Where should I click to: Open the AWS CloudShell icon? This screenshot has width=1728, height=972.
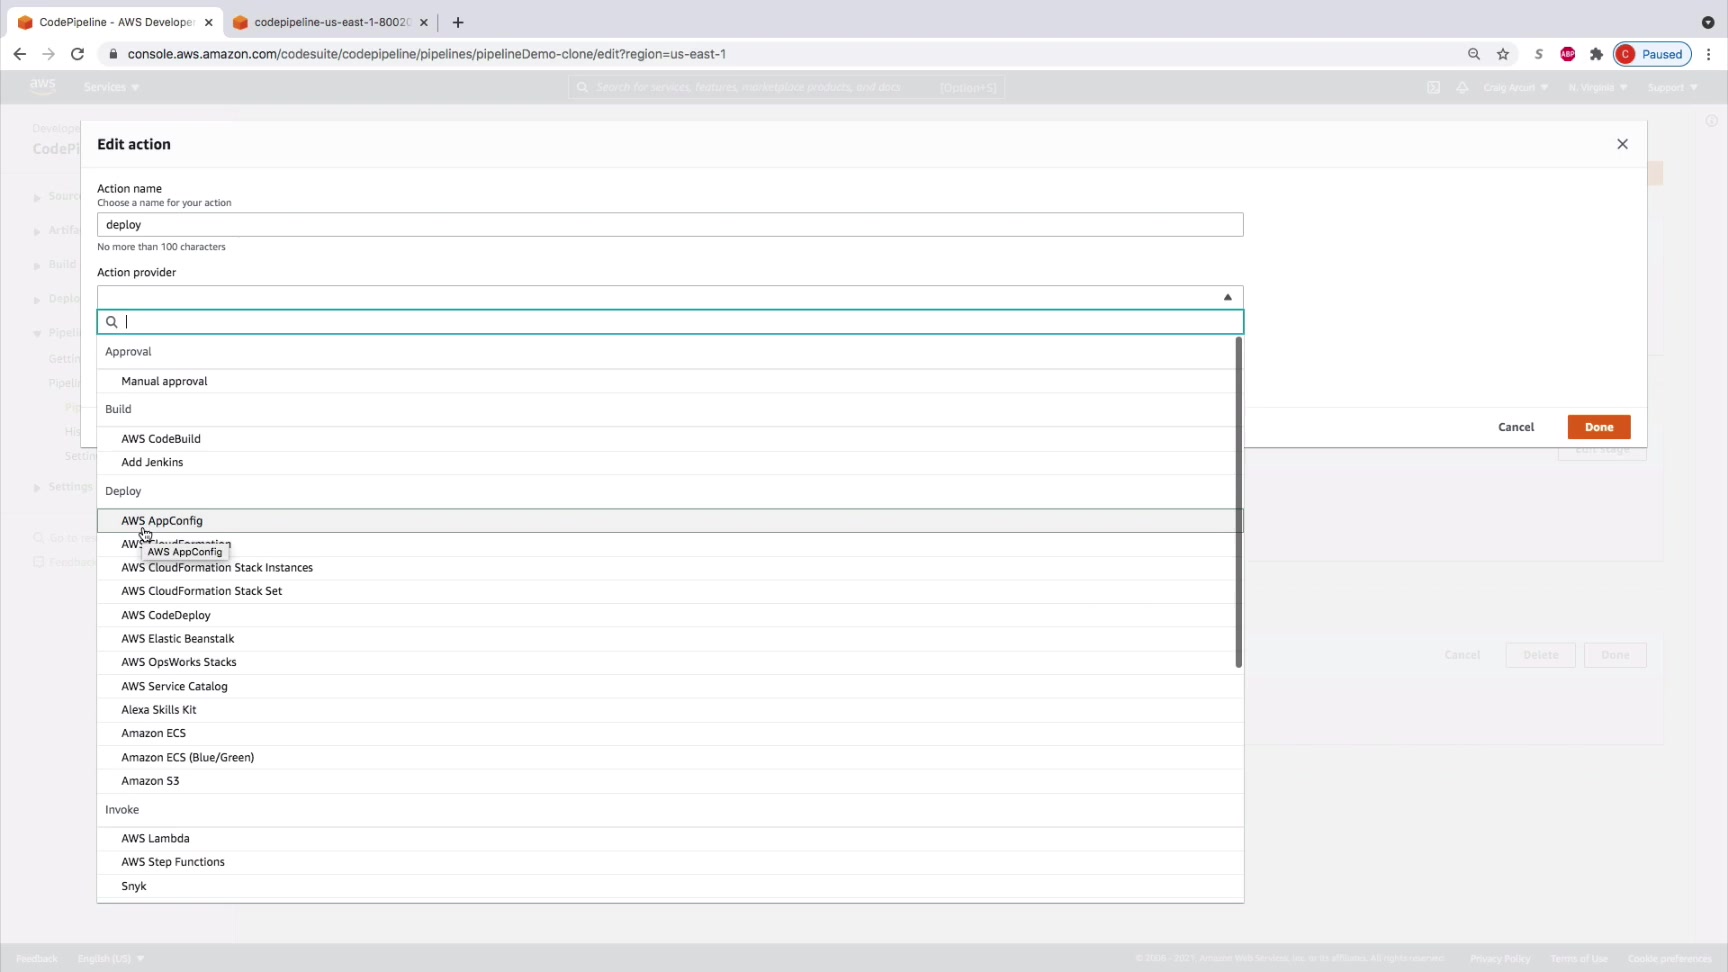[x=1433, y=87]
